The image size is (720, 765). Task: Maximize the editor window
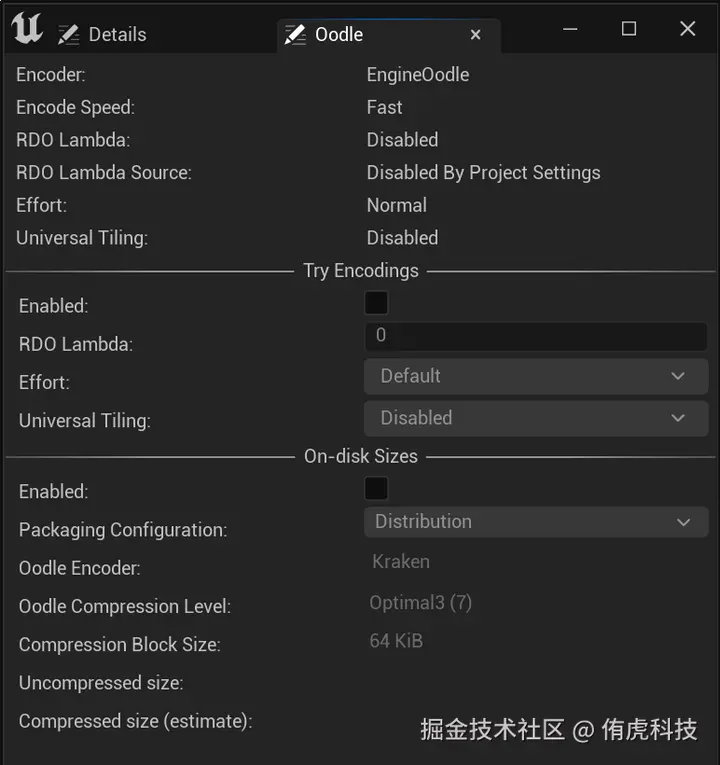pyautogui.click(x=629, y=29)
